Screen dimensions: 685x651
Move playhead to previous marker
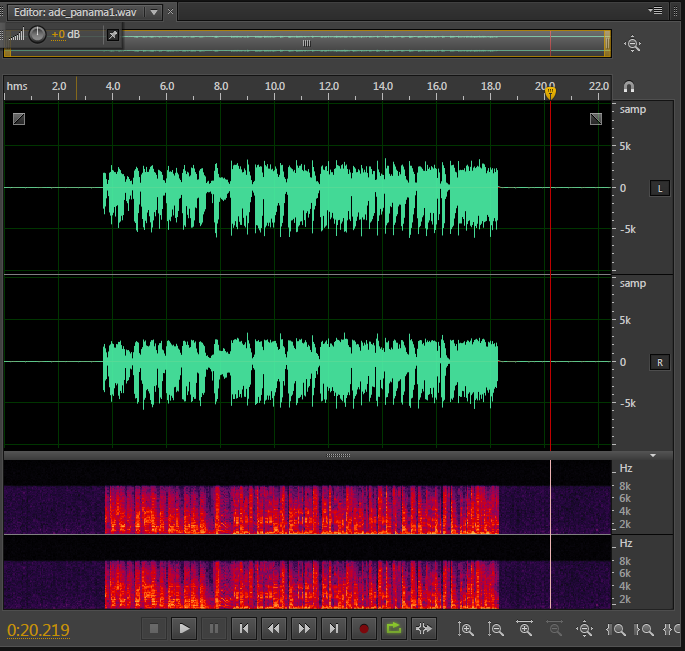click(244, 629)
